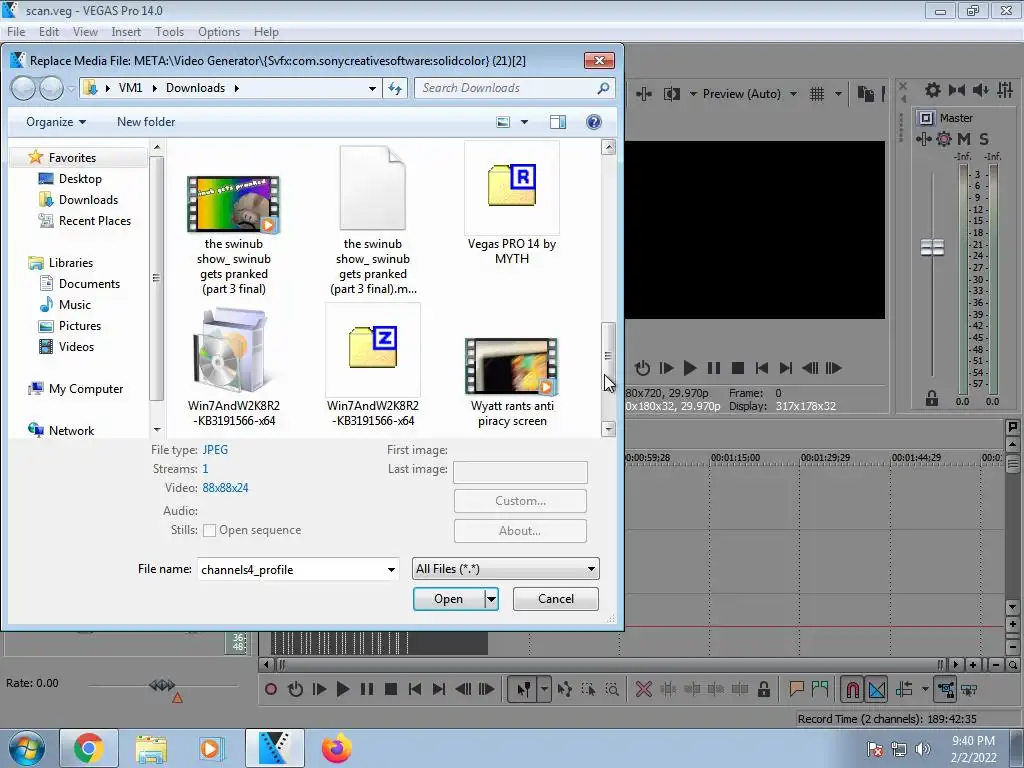1024x768 pixels.
Task: Click Stop in timeline transport bar
Action: (391, 689)
